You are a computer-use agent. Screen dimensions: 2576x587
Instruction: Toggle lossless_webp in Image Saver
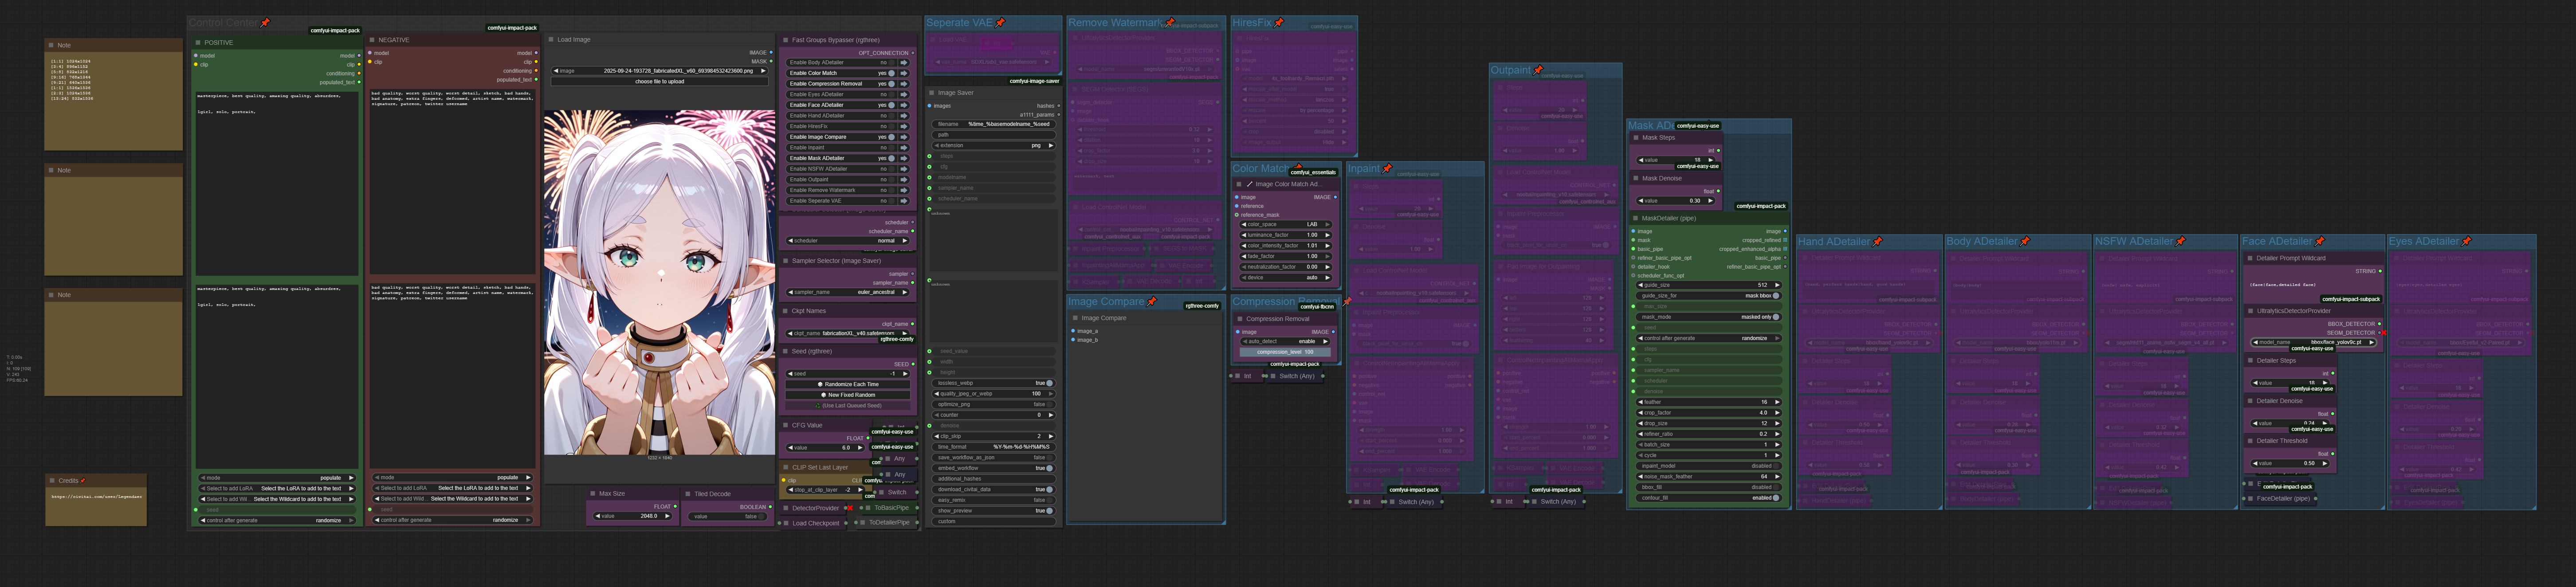coord(1049,383)
